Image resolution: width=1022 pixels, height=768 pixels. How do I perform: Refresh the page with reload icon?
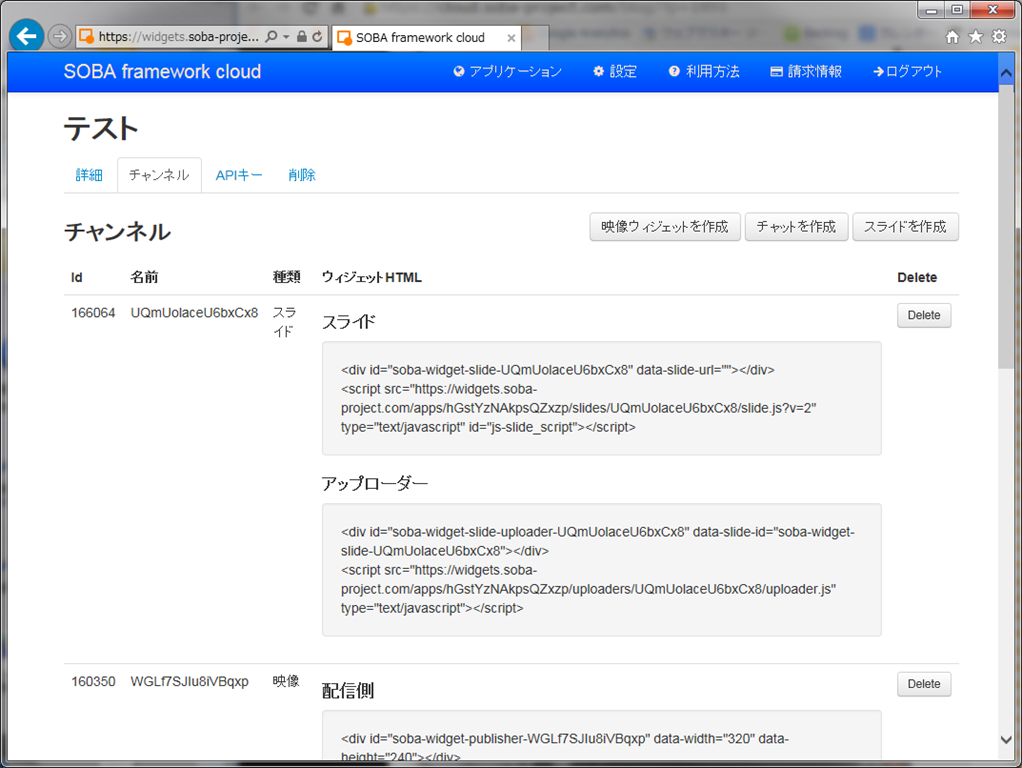click(317, 37)
